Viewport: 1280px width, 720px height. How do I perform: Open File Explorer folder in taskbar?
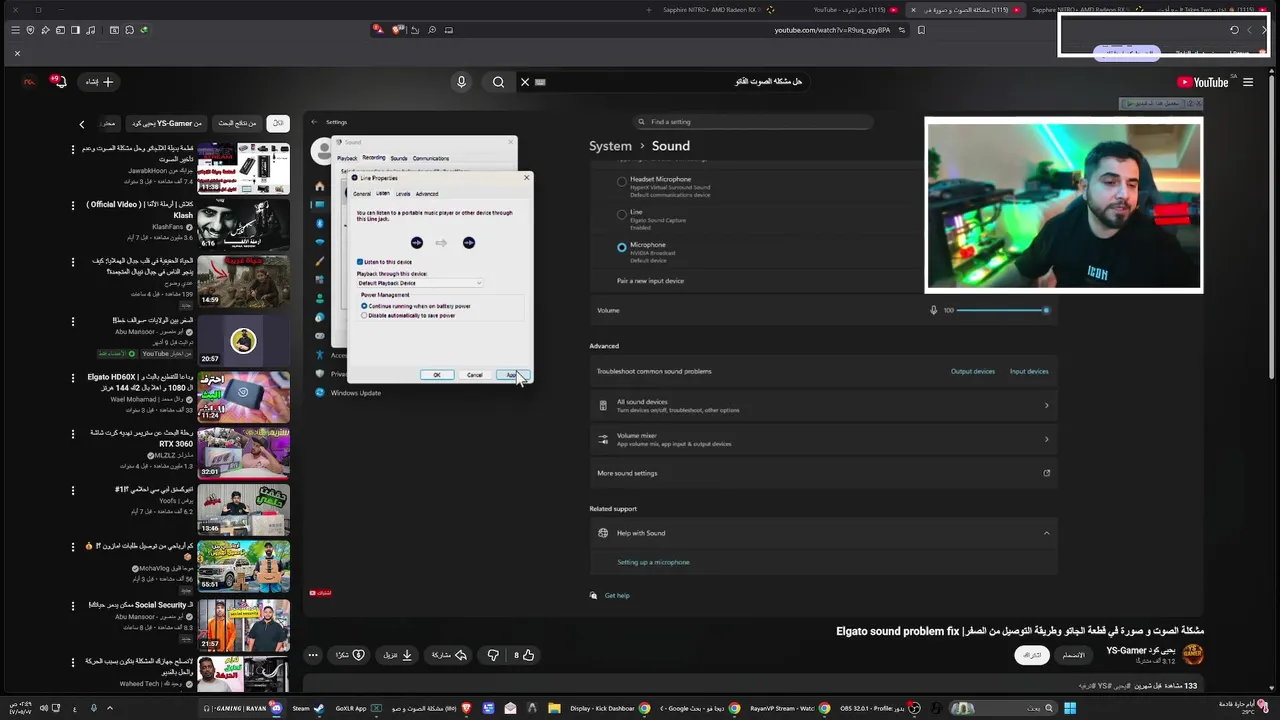(554, 708)
